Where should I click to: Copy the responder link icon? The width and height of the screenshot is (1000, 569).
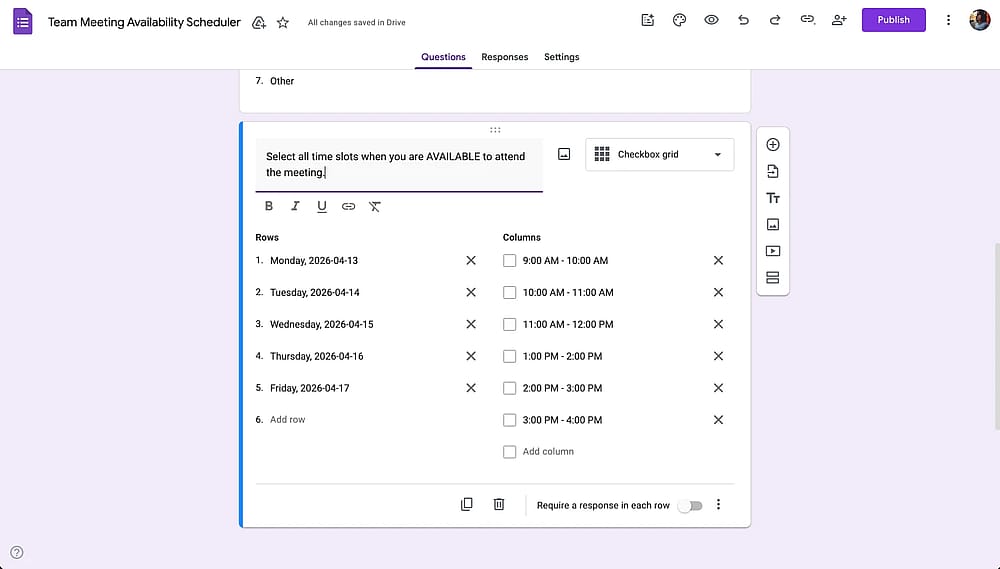click(807, 20)
